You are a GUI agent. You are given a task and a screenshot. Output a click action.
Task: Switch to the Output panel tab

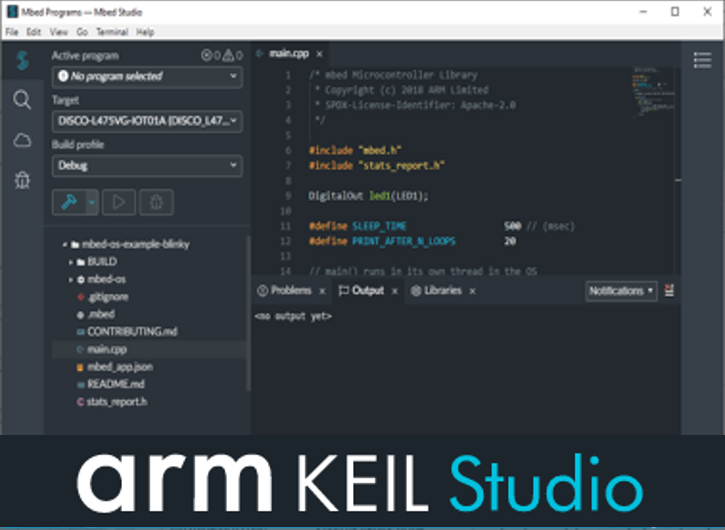[368, 290]
